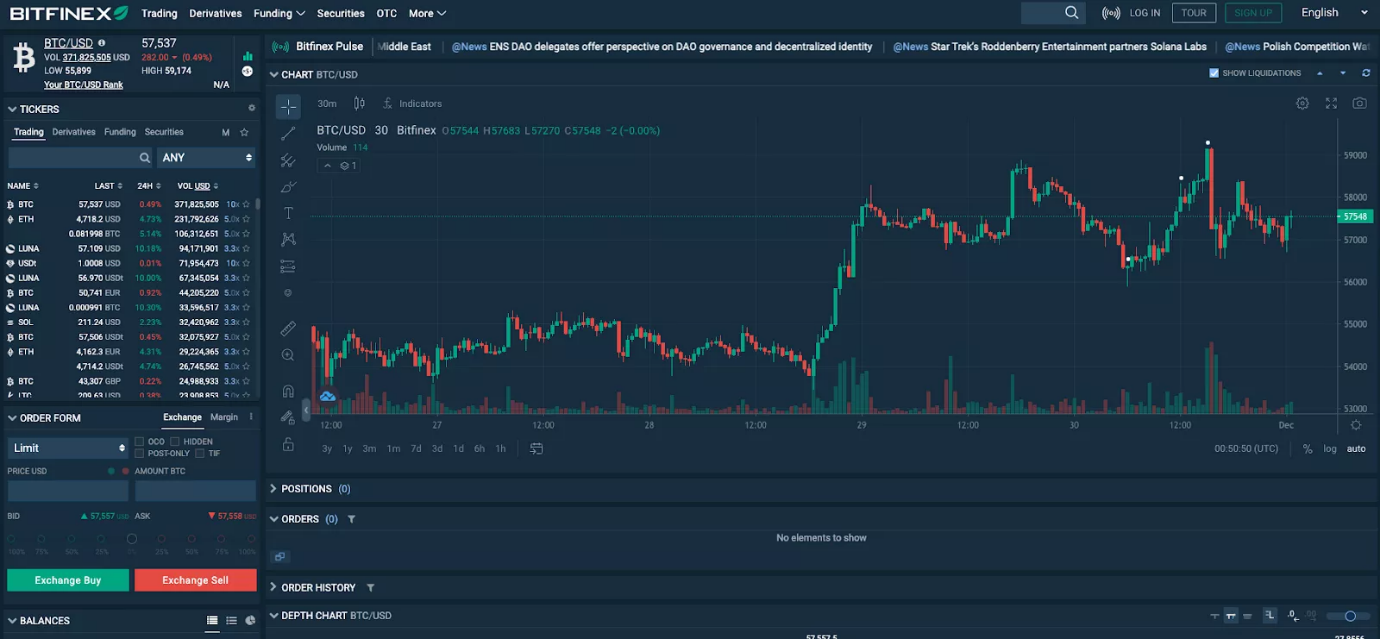Open OTC in top navigation
This screenshot has width=1380, height=639.
(x=387, y=13)
